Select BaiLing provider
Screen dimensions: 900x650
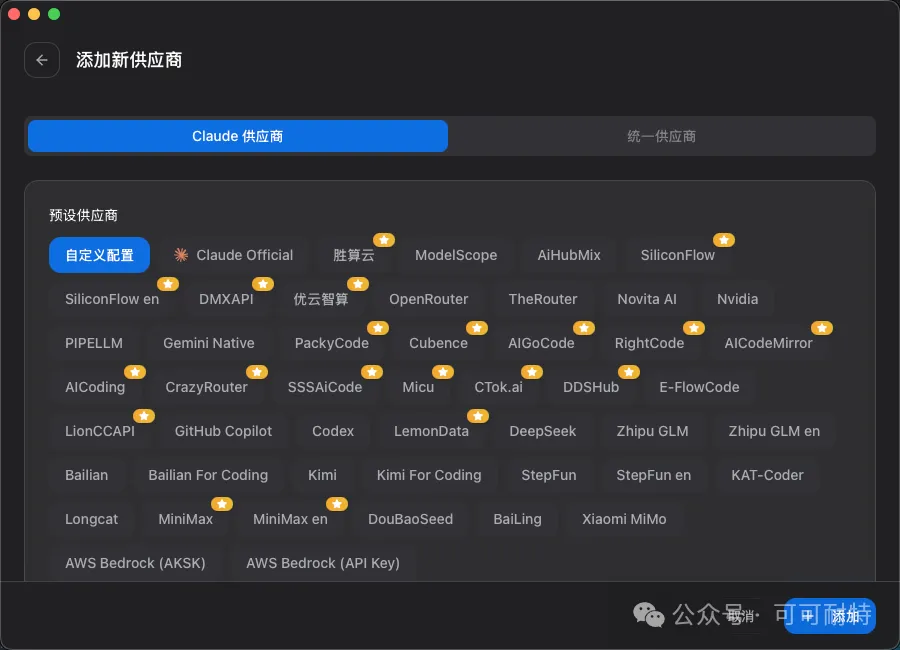pos(518,519)
